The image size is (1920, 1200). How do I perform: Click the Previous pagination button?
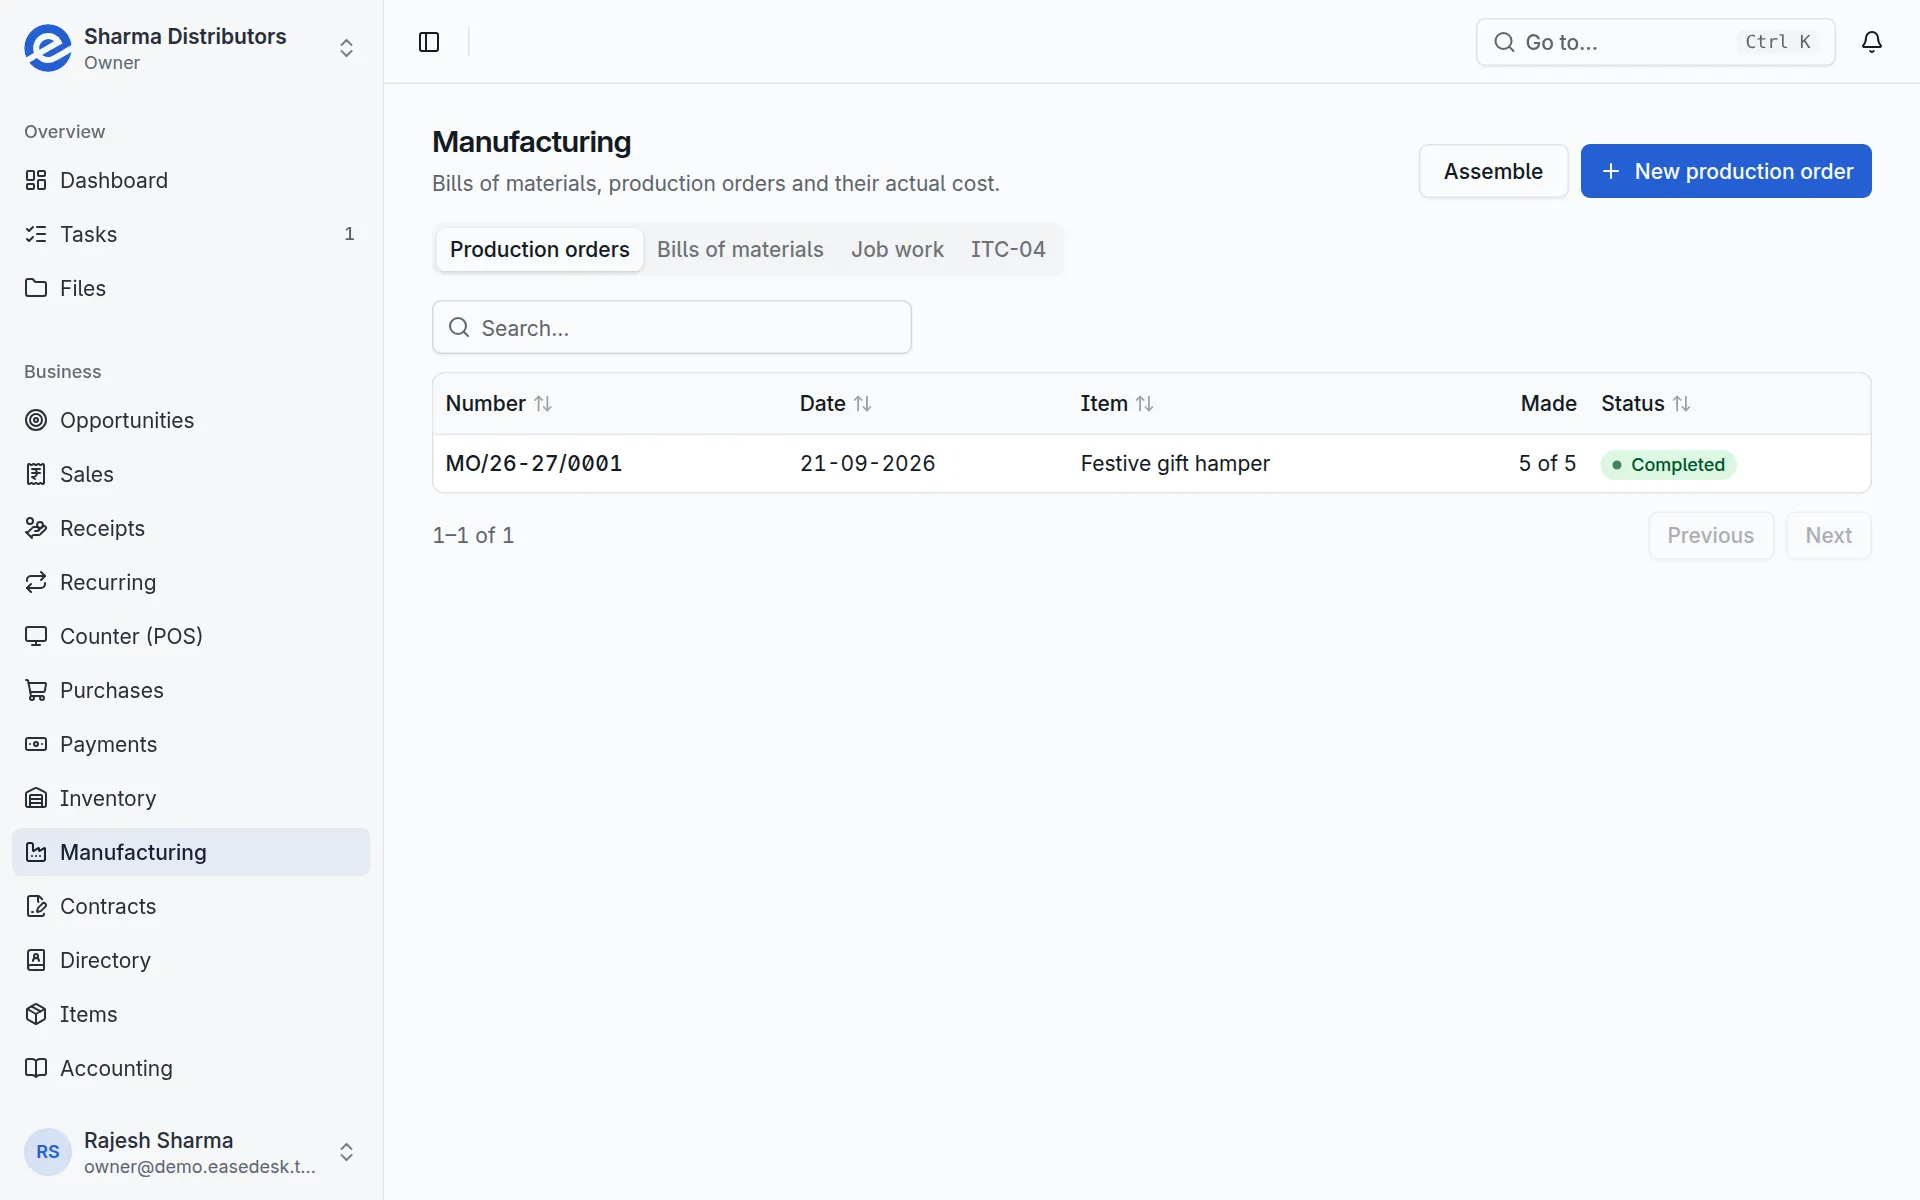(x=1711, y=535)
